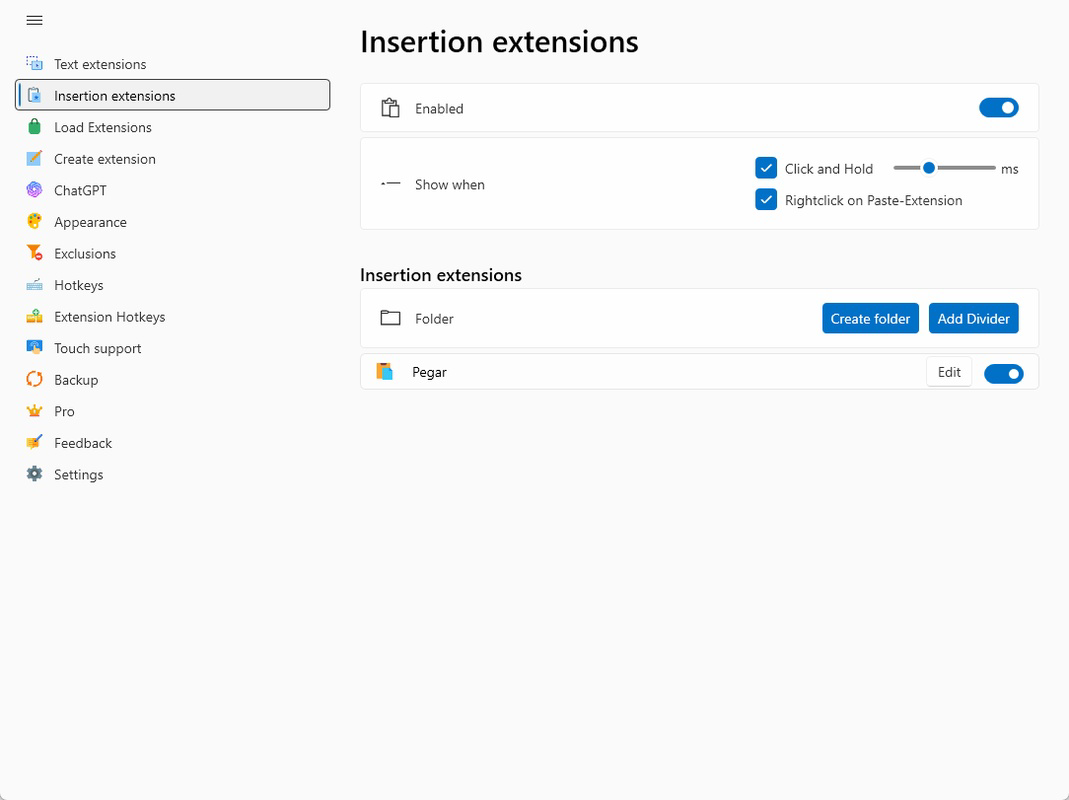Click the Hotkeys keyboard icon
The width and height of the screenshot is (1069, 800).
[34, 284]
